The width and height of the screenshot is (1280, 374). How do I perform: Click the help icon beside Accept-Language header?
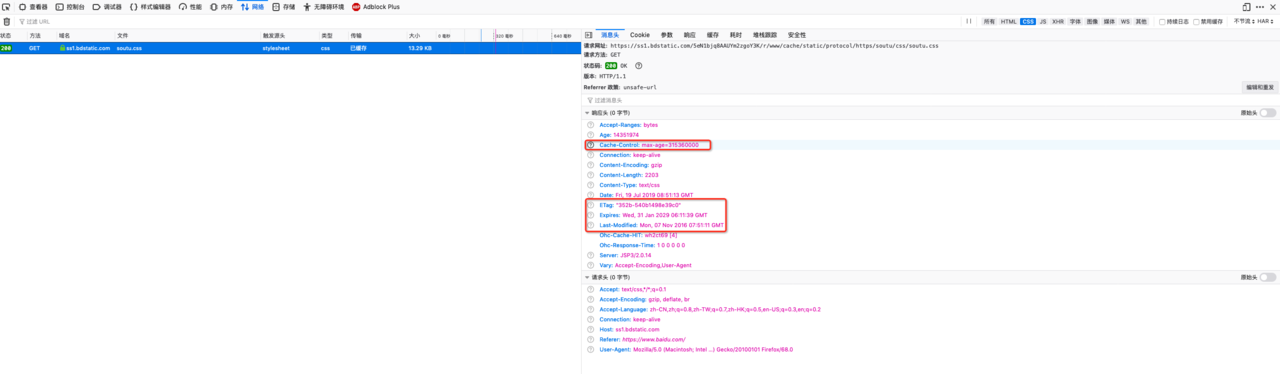[x=591, y=309]
